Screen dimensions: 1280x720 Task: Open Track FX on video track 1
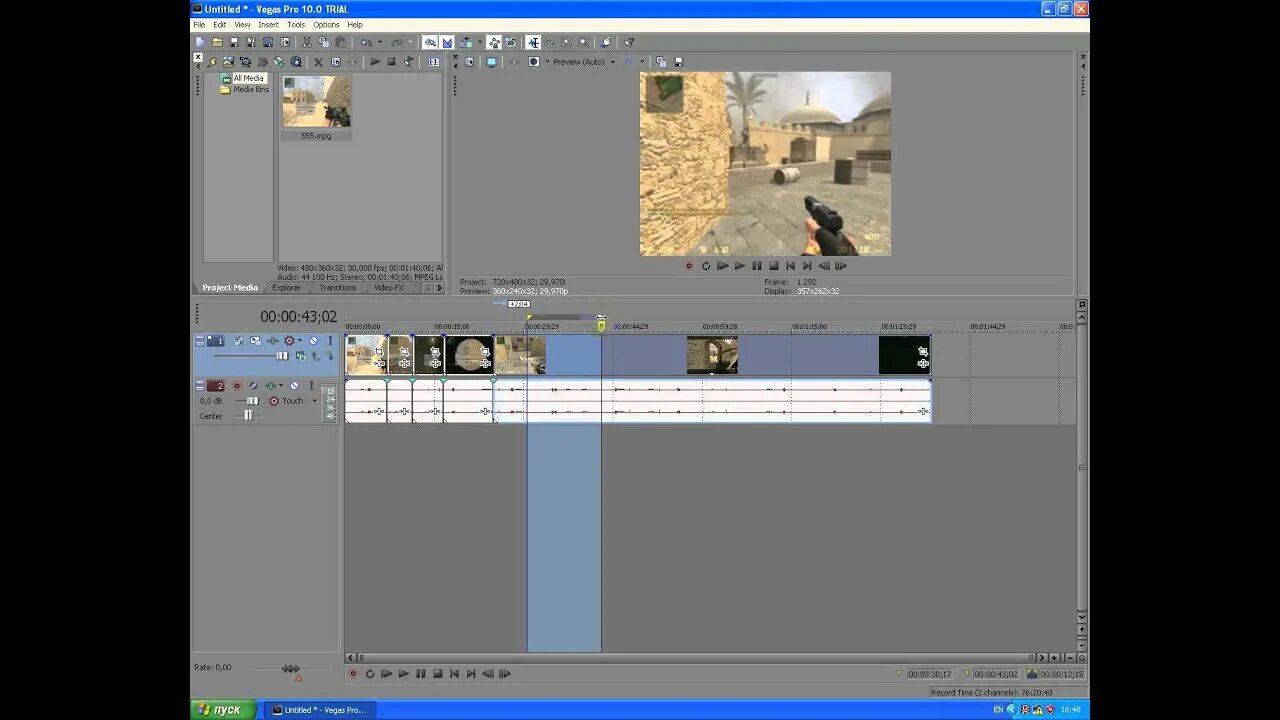(x=256, y=341)
